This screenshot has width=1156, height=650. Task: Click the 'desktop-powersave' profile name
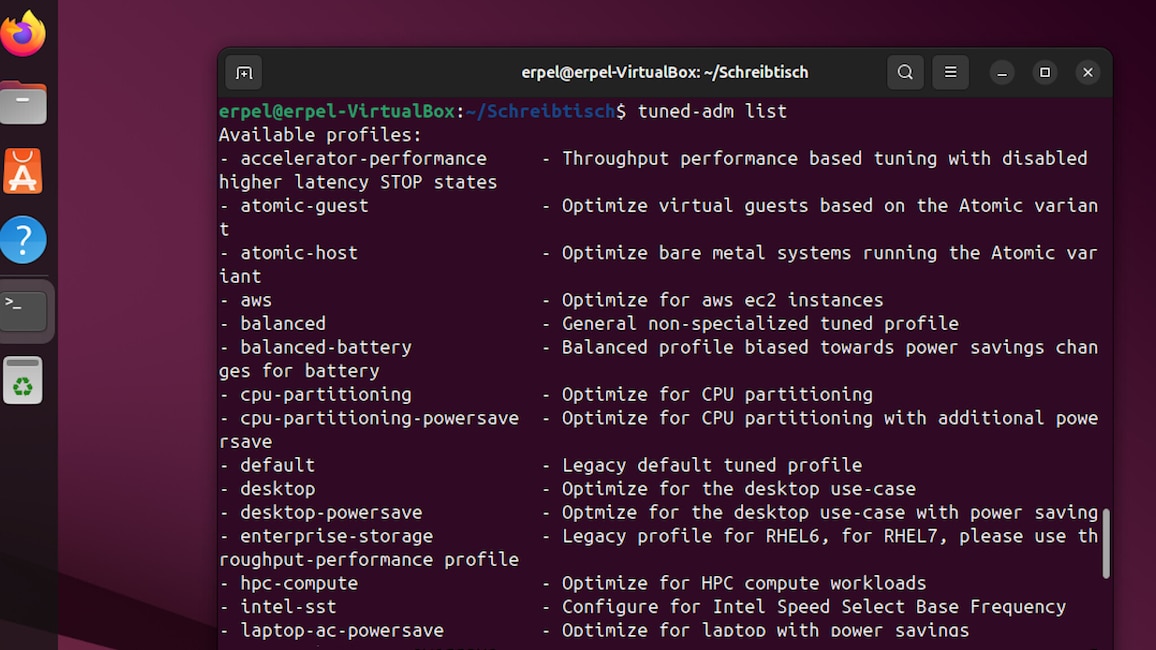[331, 512]
